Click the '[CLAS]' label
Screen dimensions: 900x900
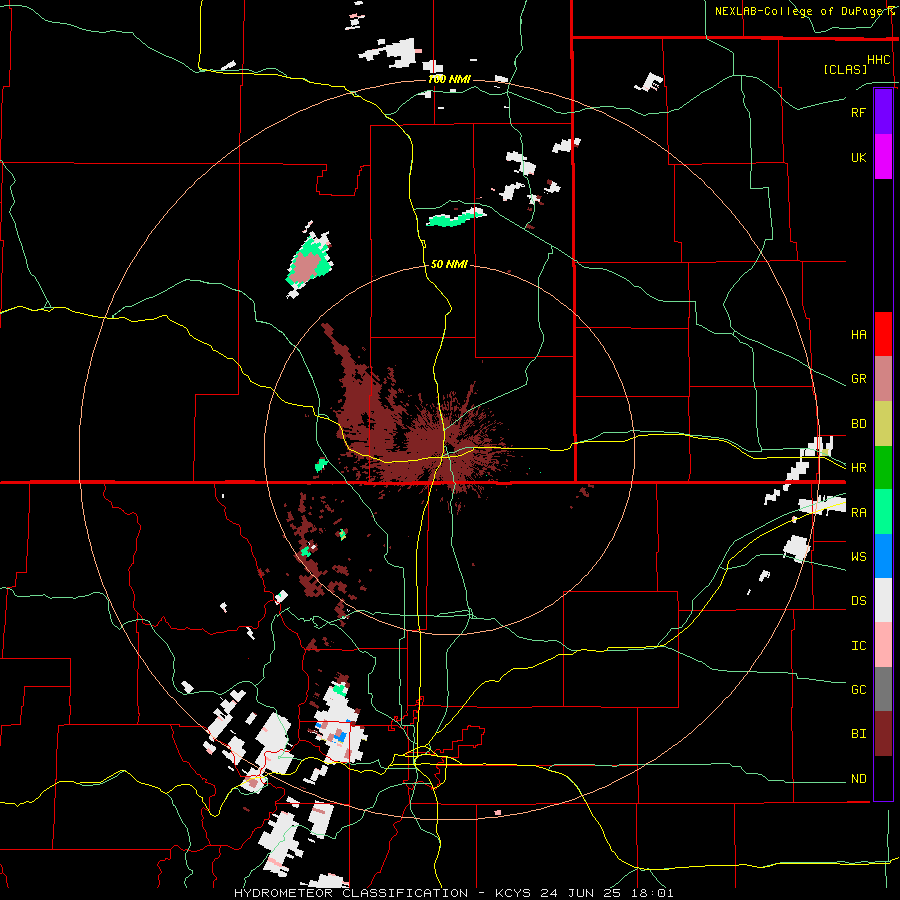(845, 69)
